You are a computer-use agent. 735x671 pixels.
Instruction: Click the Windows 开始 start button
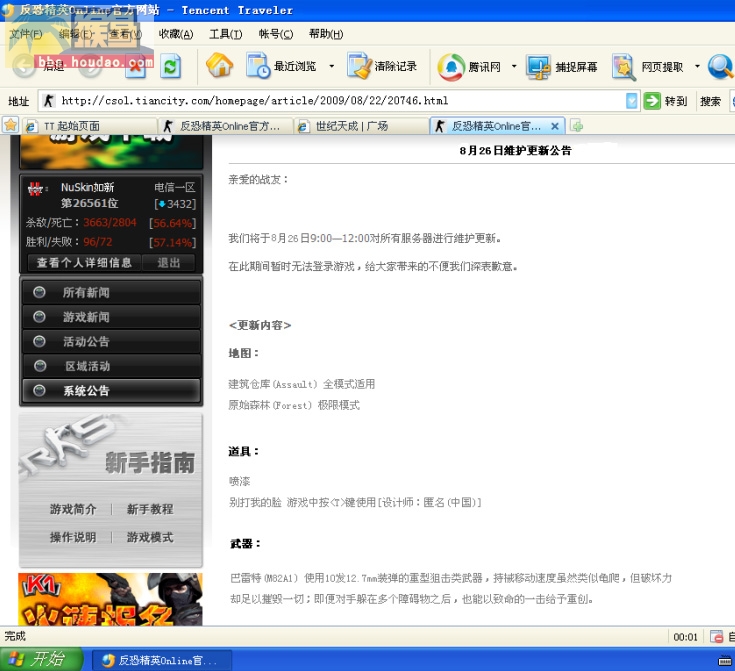(41, 659)
